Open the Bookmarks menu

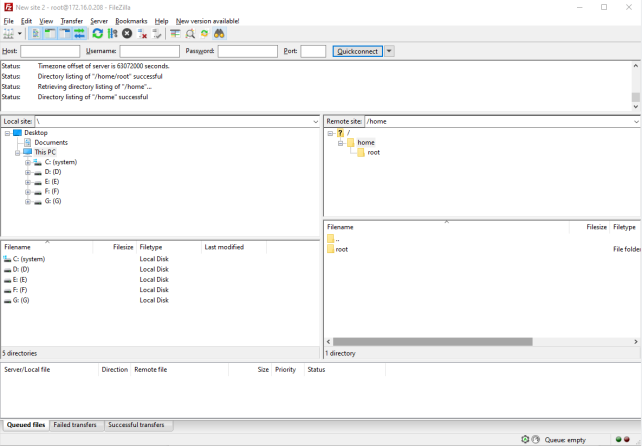coord(130,20)
